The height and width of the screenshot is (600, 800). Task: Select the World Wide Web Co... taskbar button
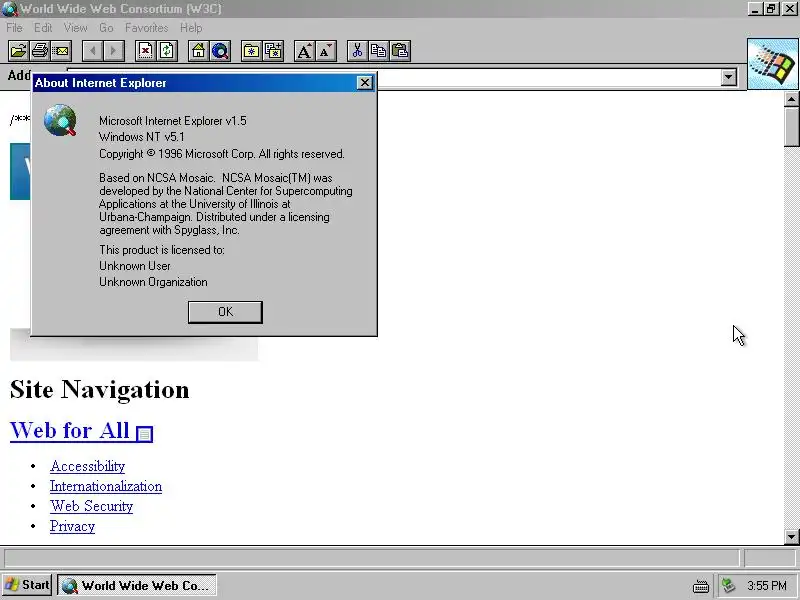pyautogui.click(x=137, y=585)
